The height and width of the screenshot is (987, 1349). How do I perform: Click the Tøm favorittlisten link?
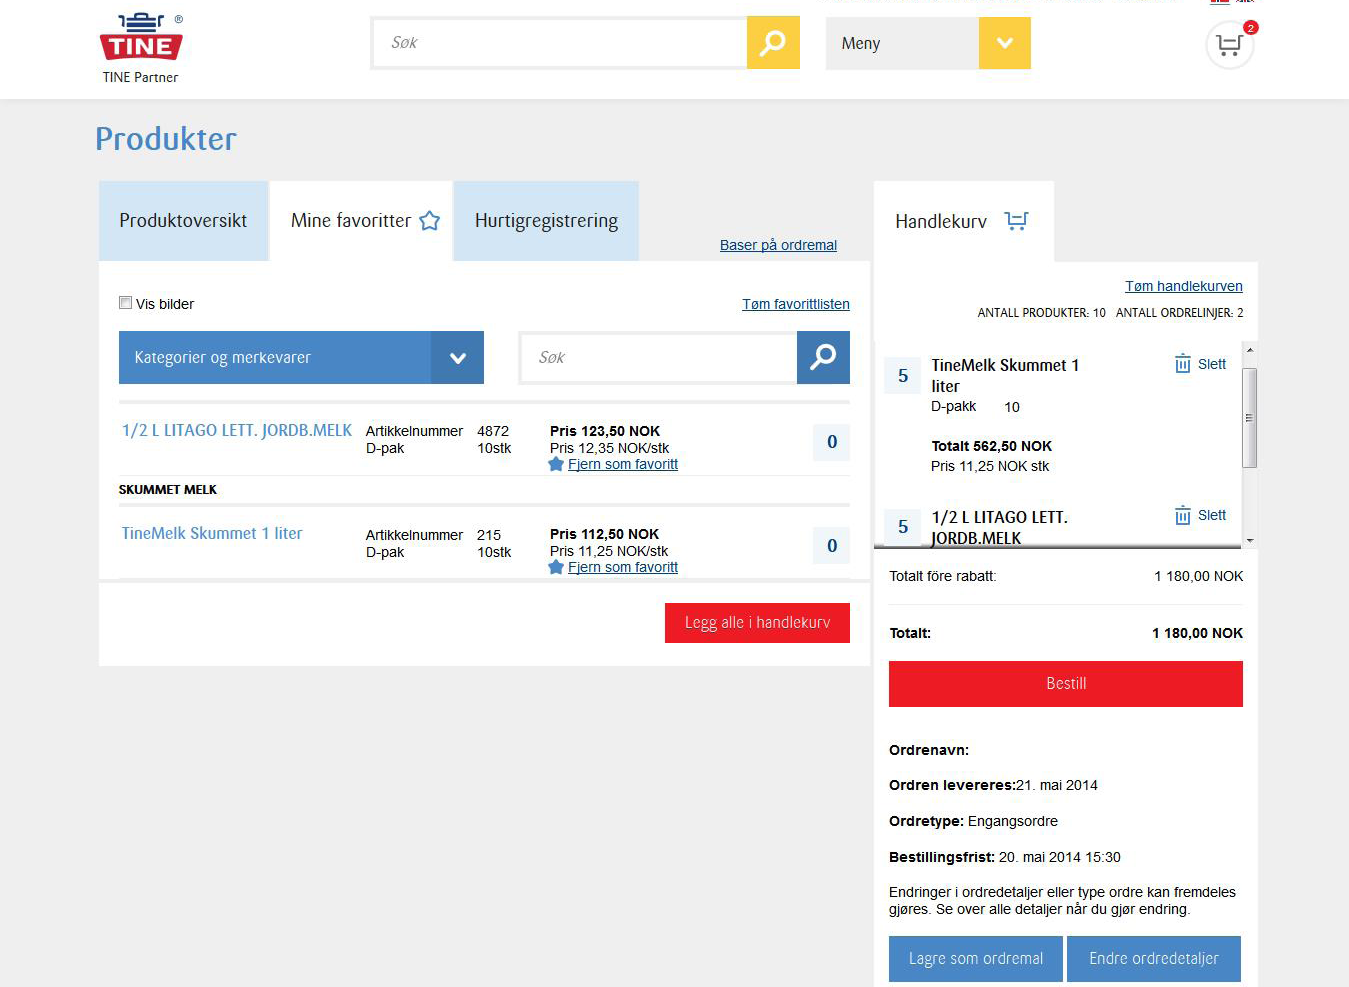click(796, 304)
